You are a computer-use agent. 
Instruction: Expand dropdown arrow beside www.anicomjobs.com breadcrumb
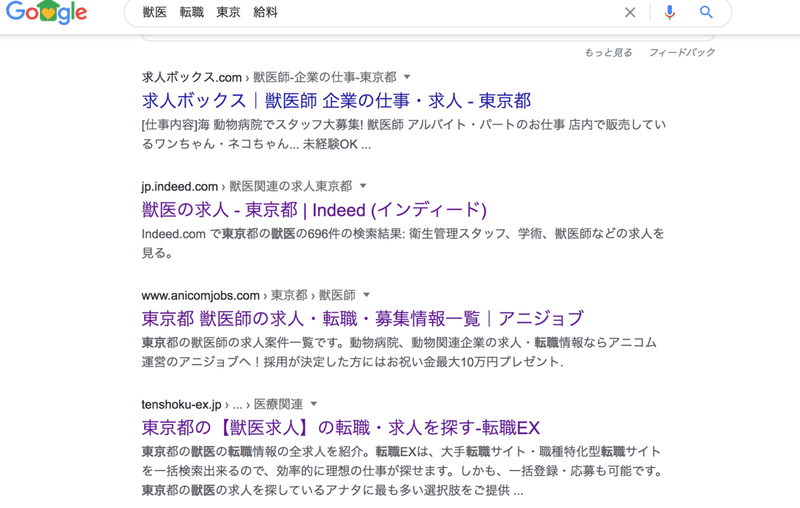(366, 295)
